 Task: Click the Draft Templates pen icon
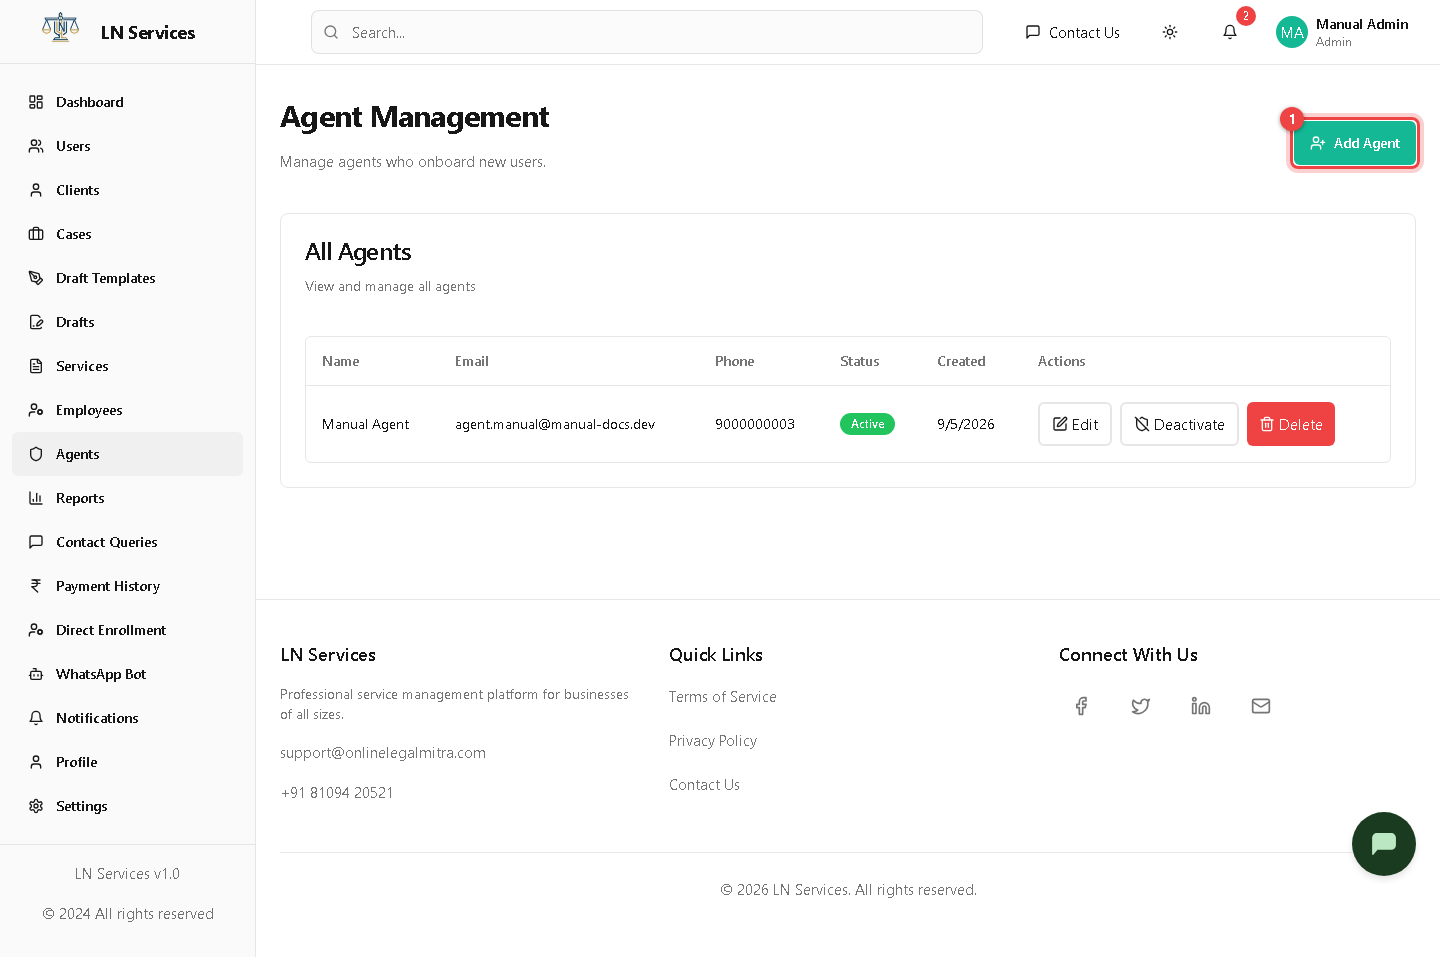click(36, 278)
